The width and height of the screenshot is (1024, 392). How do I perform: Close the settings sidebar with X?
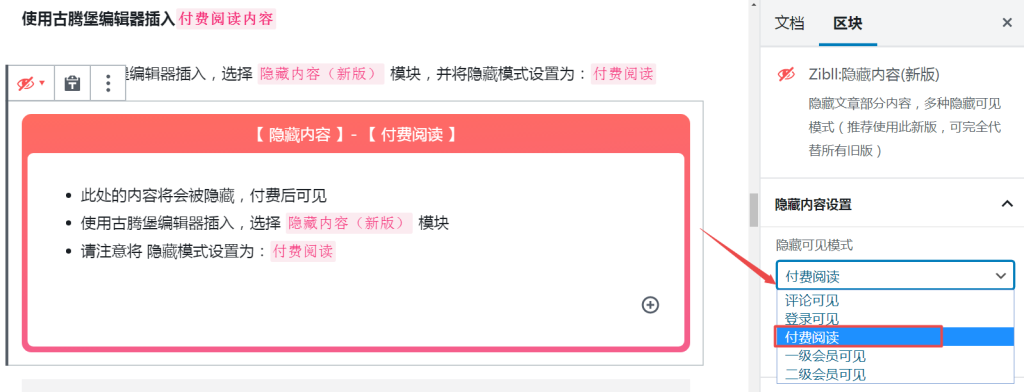click(x=1007, y=23)
